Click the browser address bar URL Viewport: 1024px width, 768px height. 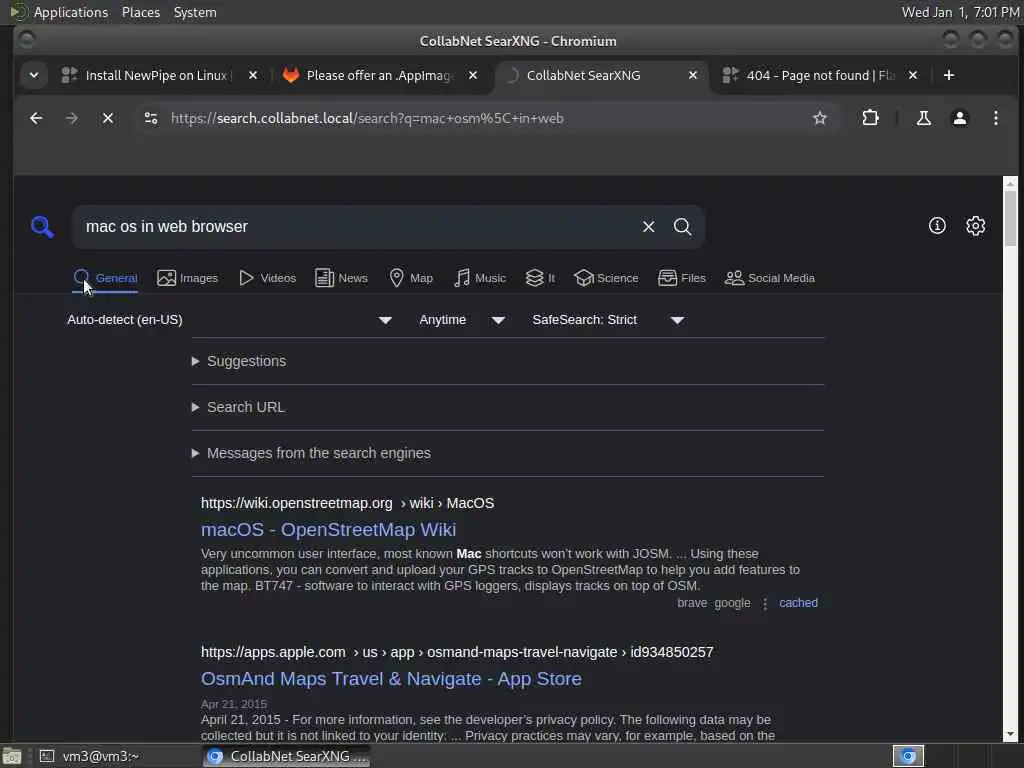[367, 118]
